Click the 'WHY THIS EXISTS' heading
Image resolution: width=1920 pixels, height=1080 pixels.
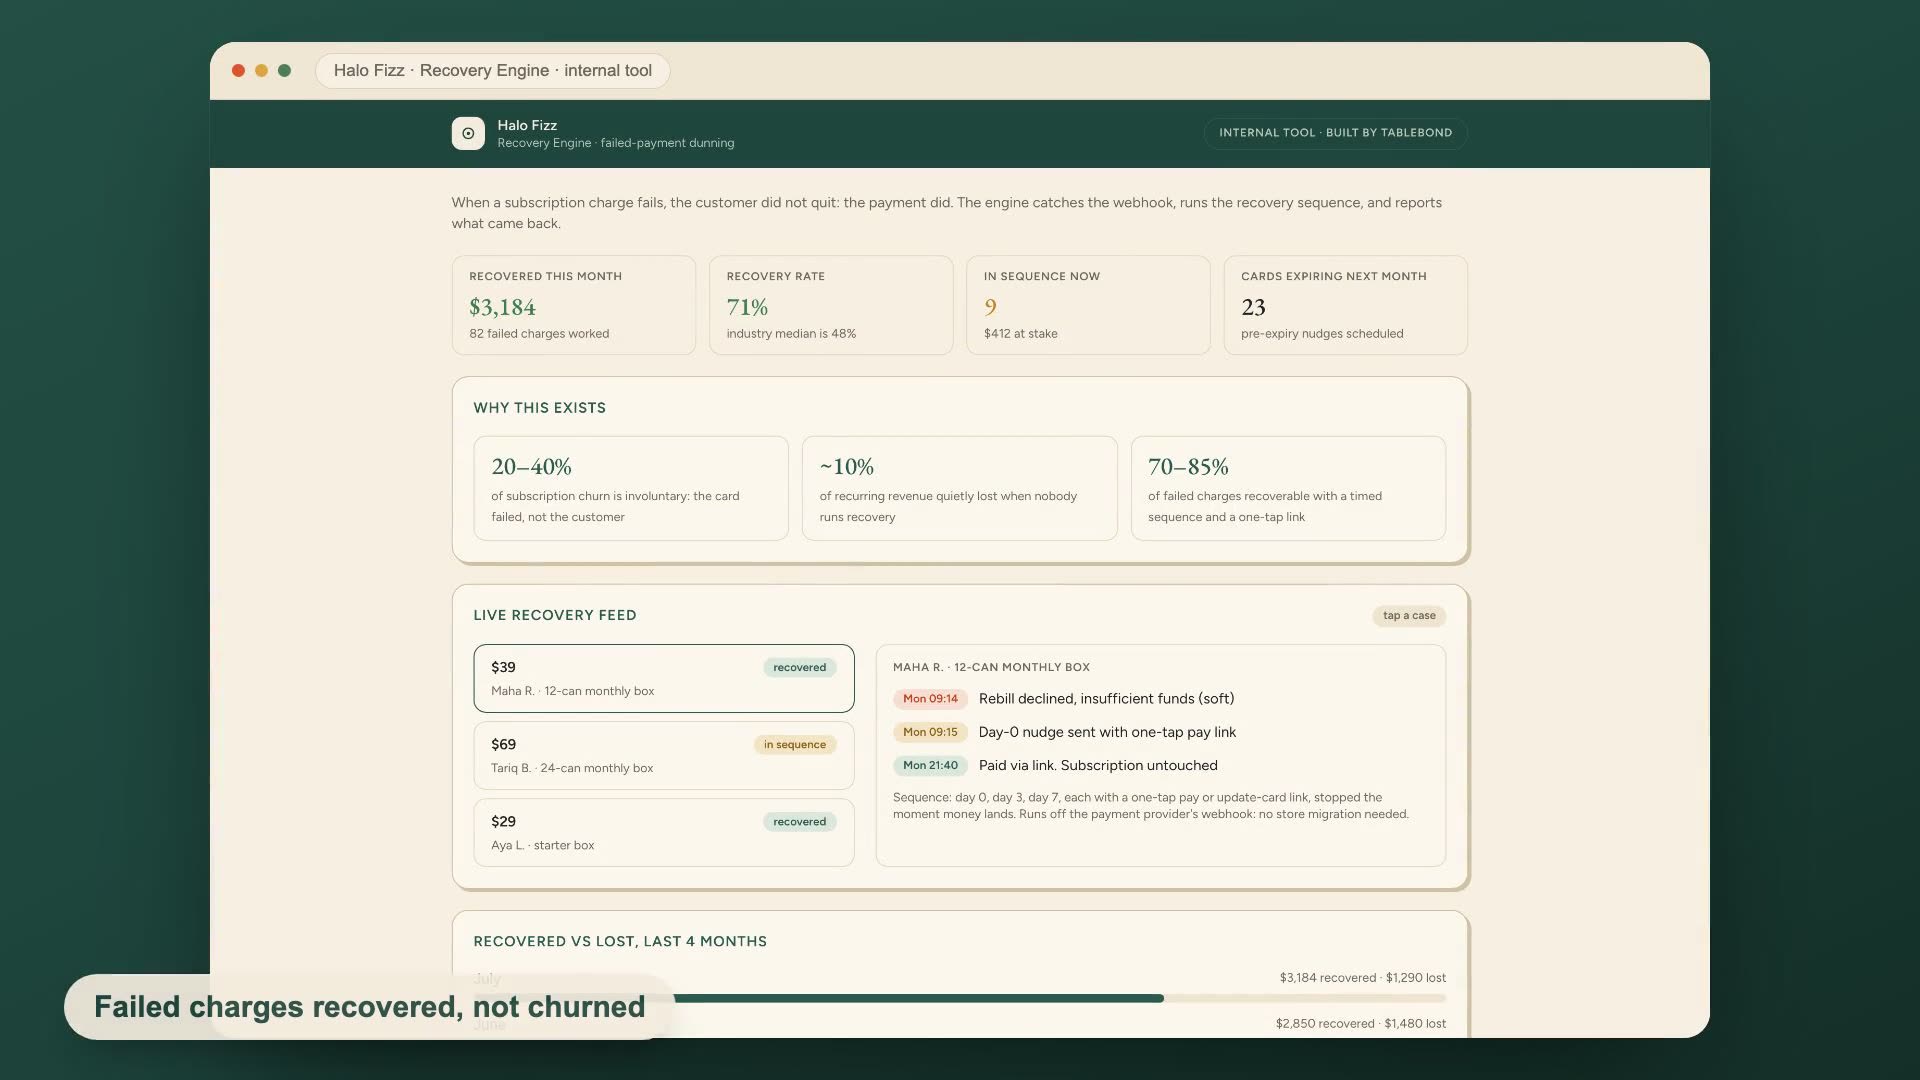coord(540,408)
